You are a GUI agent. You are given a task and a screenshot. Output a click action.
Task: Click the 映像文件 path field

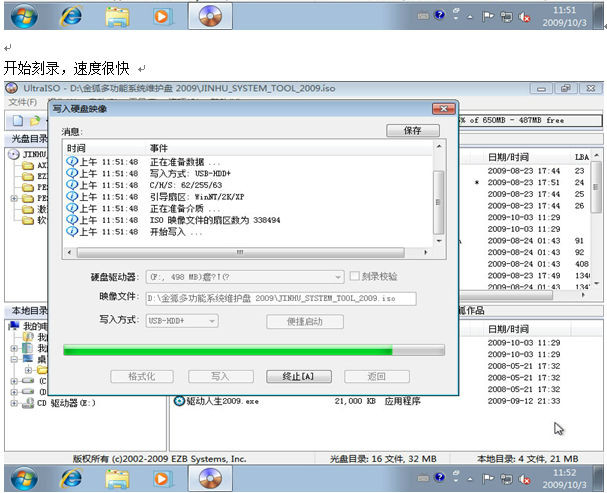point(280,298)
